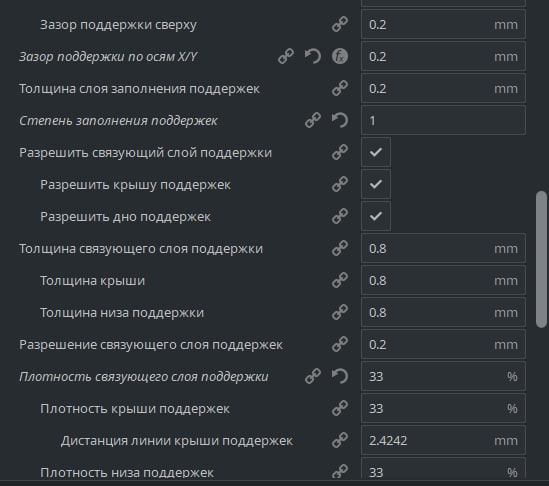
Task: Click the label Толщина крыши
Action: [x=92, y=281]
